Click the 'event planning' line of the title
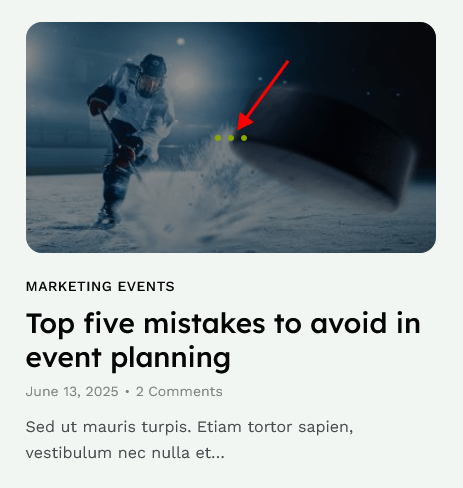Screen dimensions: 463x488 [x=128, y=358]
